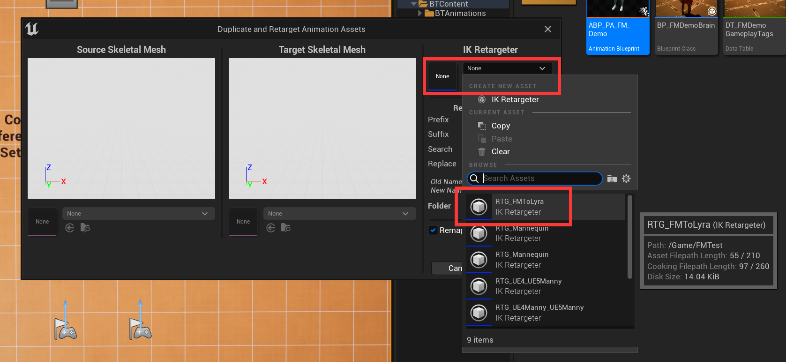Viewport: 786px width, 362px height.
Task: Close the Duplicate and Retarget dialog
Action: [548, 29]
